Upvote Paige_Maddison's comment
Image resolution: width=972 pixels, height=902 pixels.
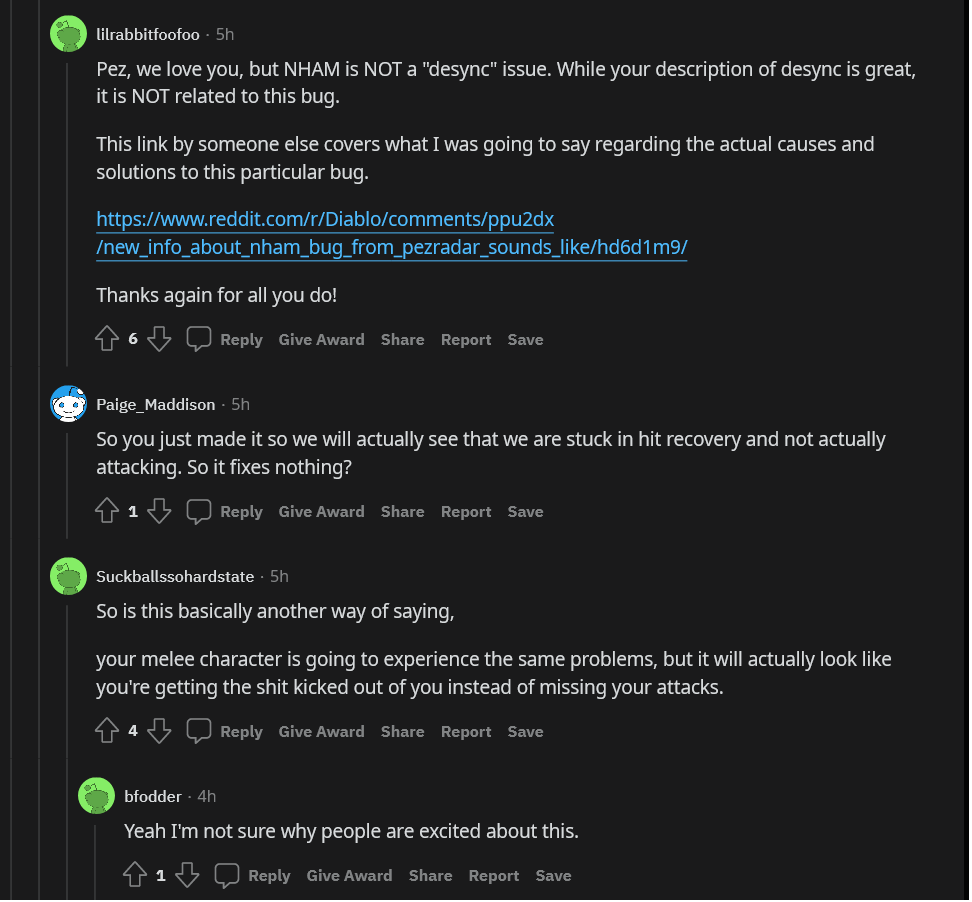[x=107, y=512]
